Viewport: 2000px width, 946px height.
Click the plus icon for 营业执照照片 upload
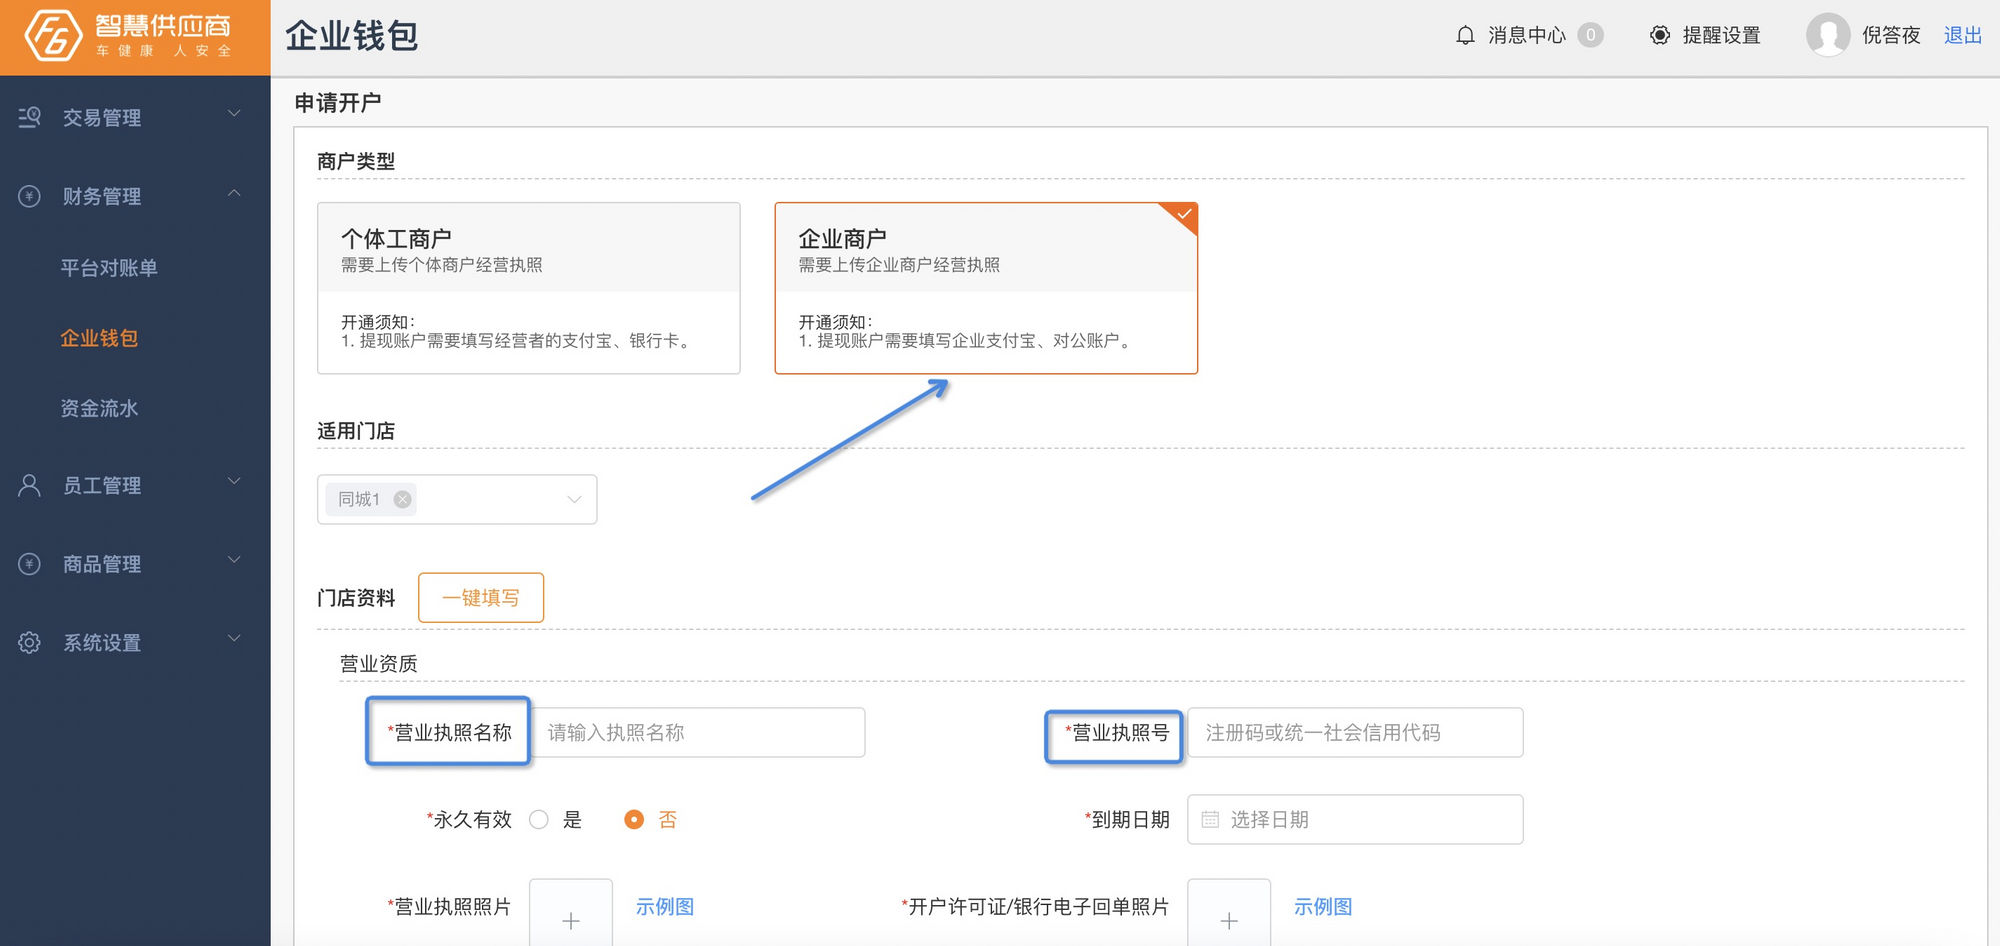click(571, 920)
